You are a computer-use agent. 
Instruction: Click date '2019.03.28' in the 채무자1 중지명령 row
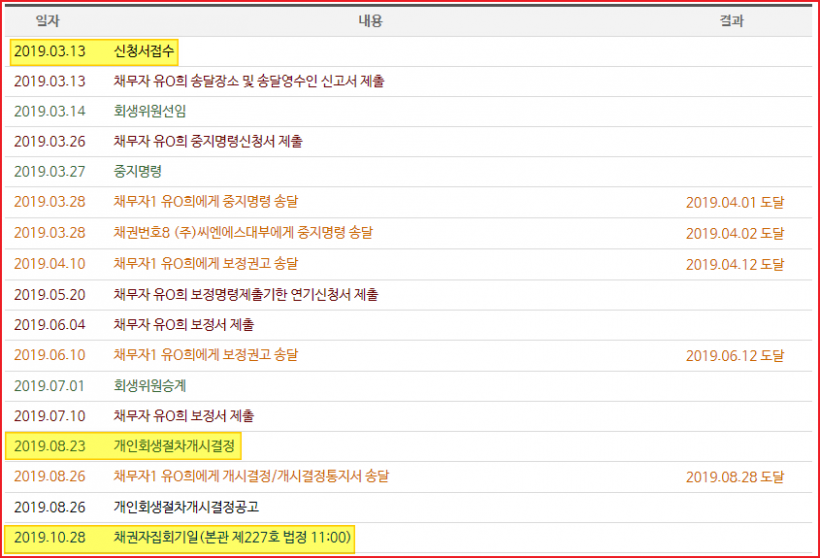tap(50, 202)
